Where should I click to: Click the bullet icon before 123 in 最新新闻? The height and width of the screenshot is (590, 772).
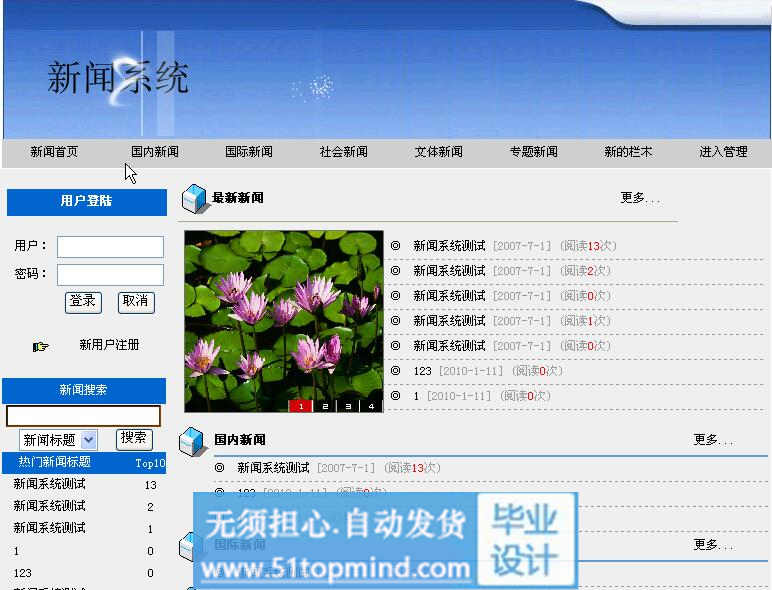coord(395,370)
